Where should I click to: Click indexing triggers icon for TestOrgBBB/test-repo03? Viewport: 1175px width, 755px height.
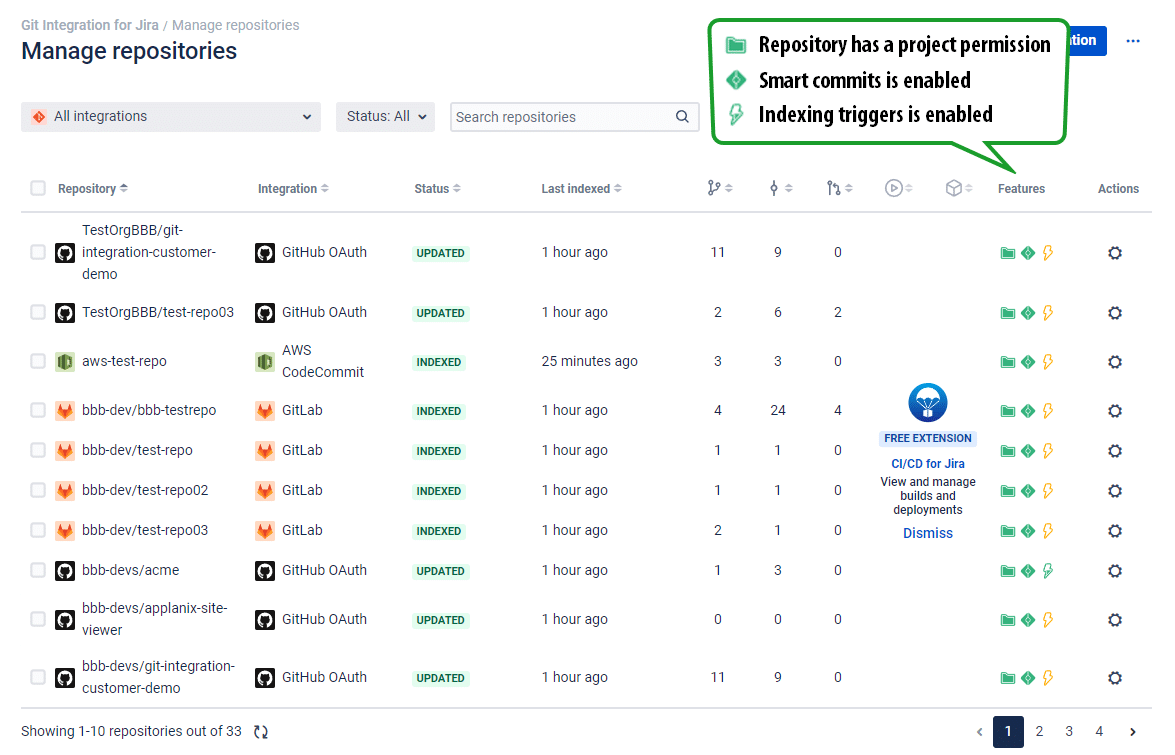(x=1048, y=313)
